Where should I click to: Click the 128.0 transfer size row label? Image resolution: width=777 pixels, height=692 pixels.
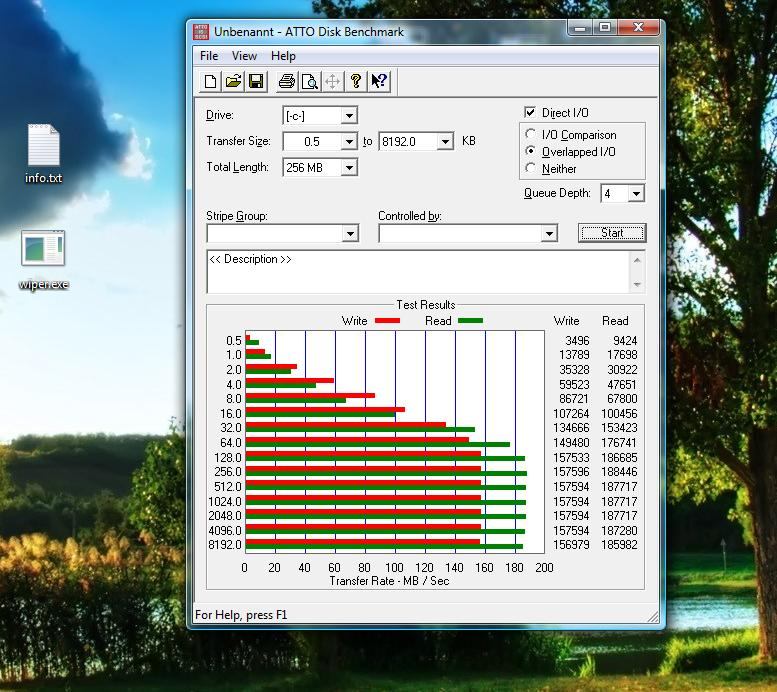(228, 458)
